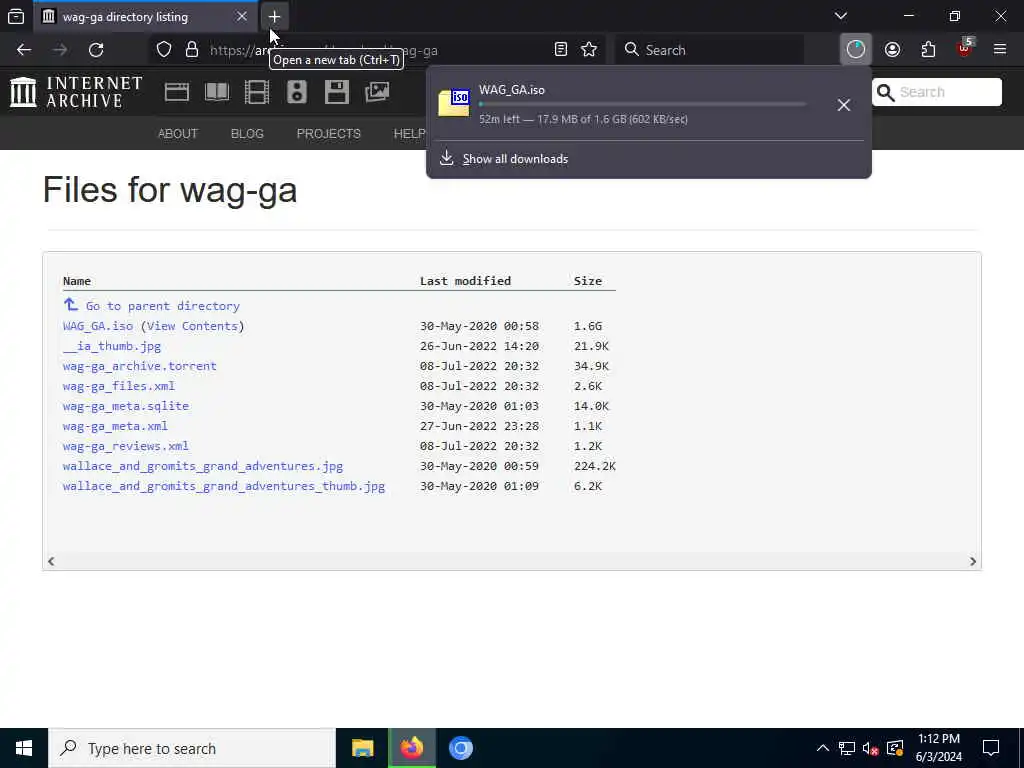
Task: Open Windows Start menu
Action: click(24, 748)
